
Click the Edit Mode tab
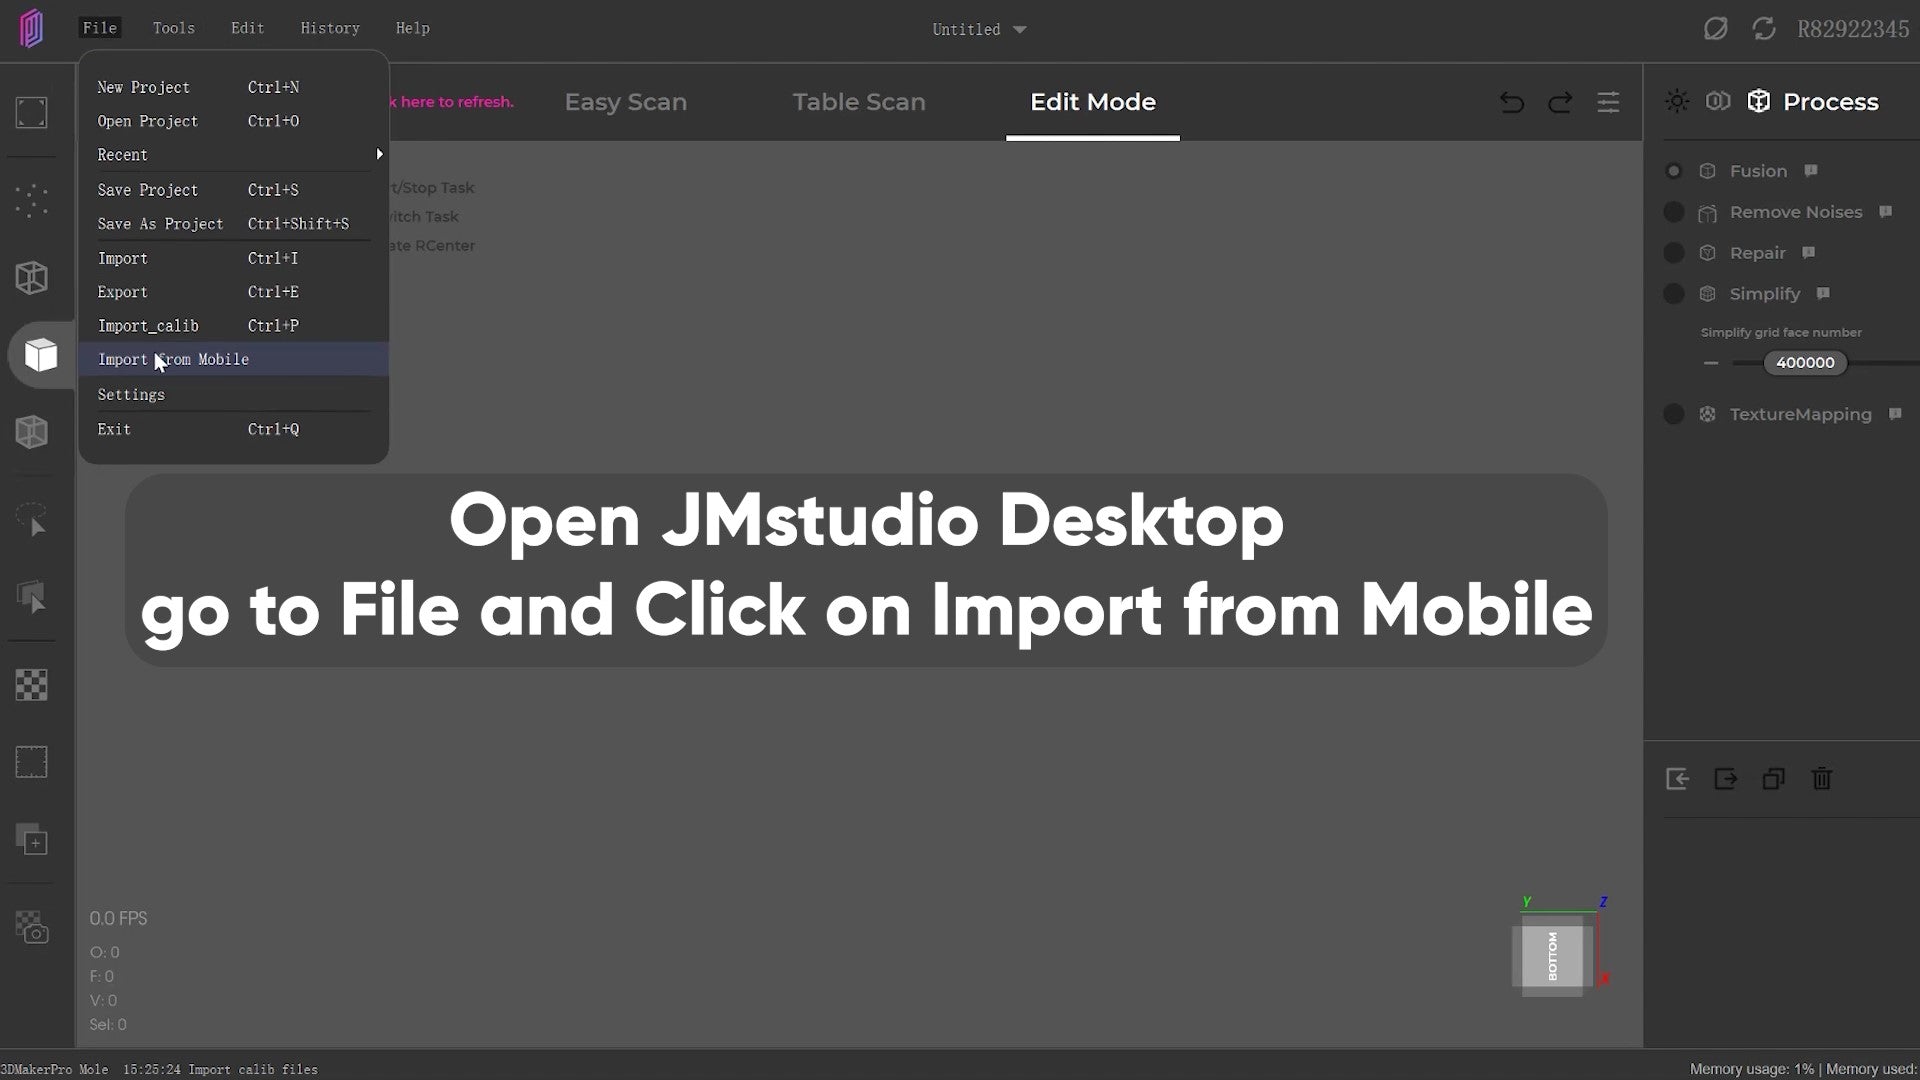pos(1093,102)
